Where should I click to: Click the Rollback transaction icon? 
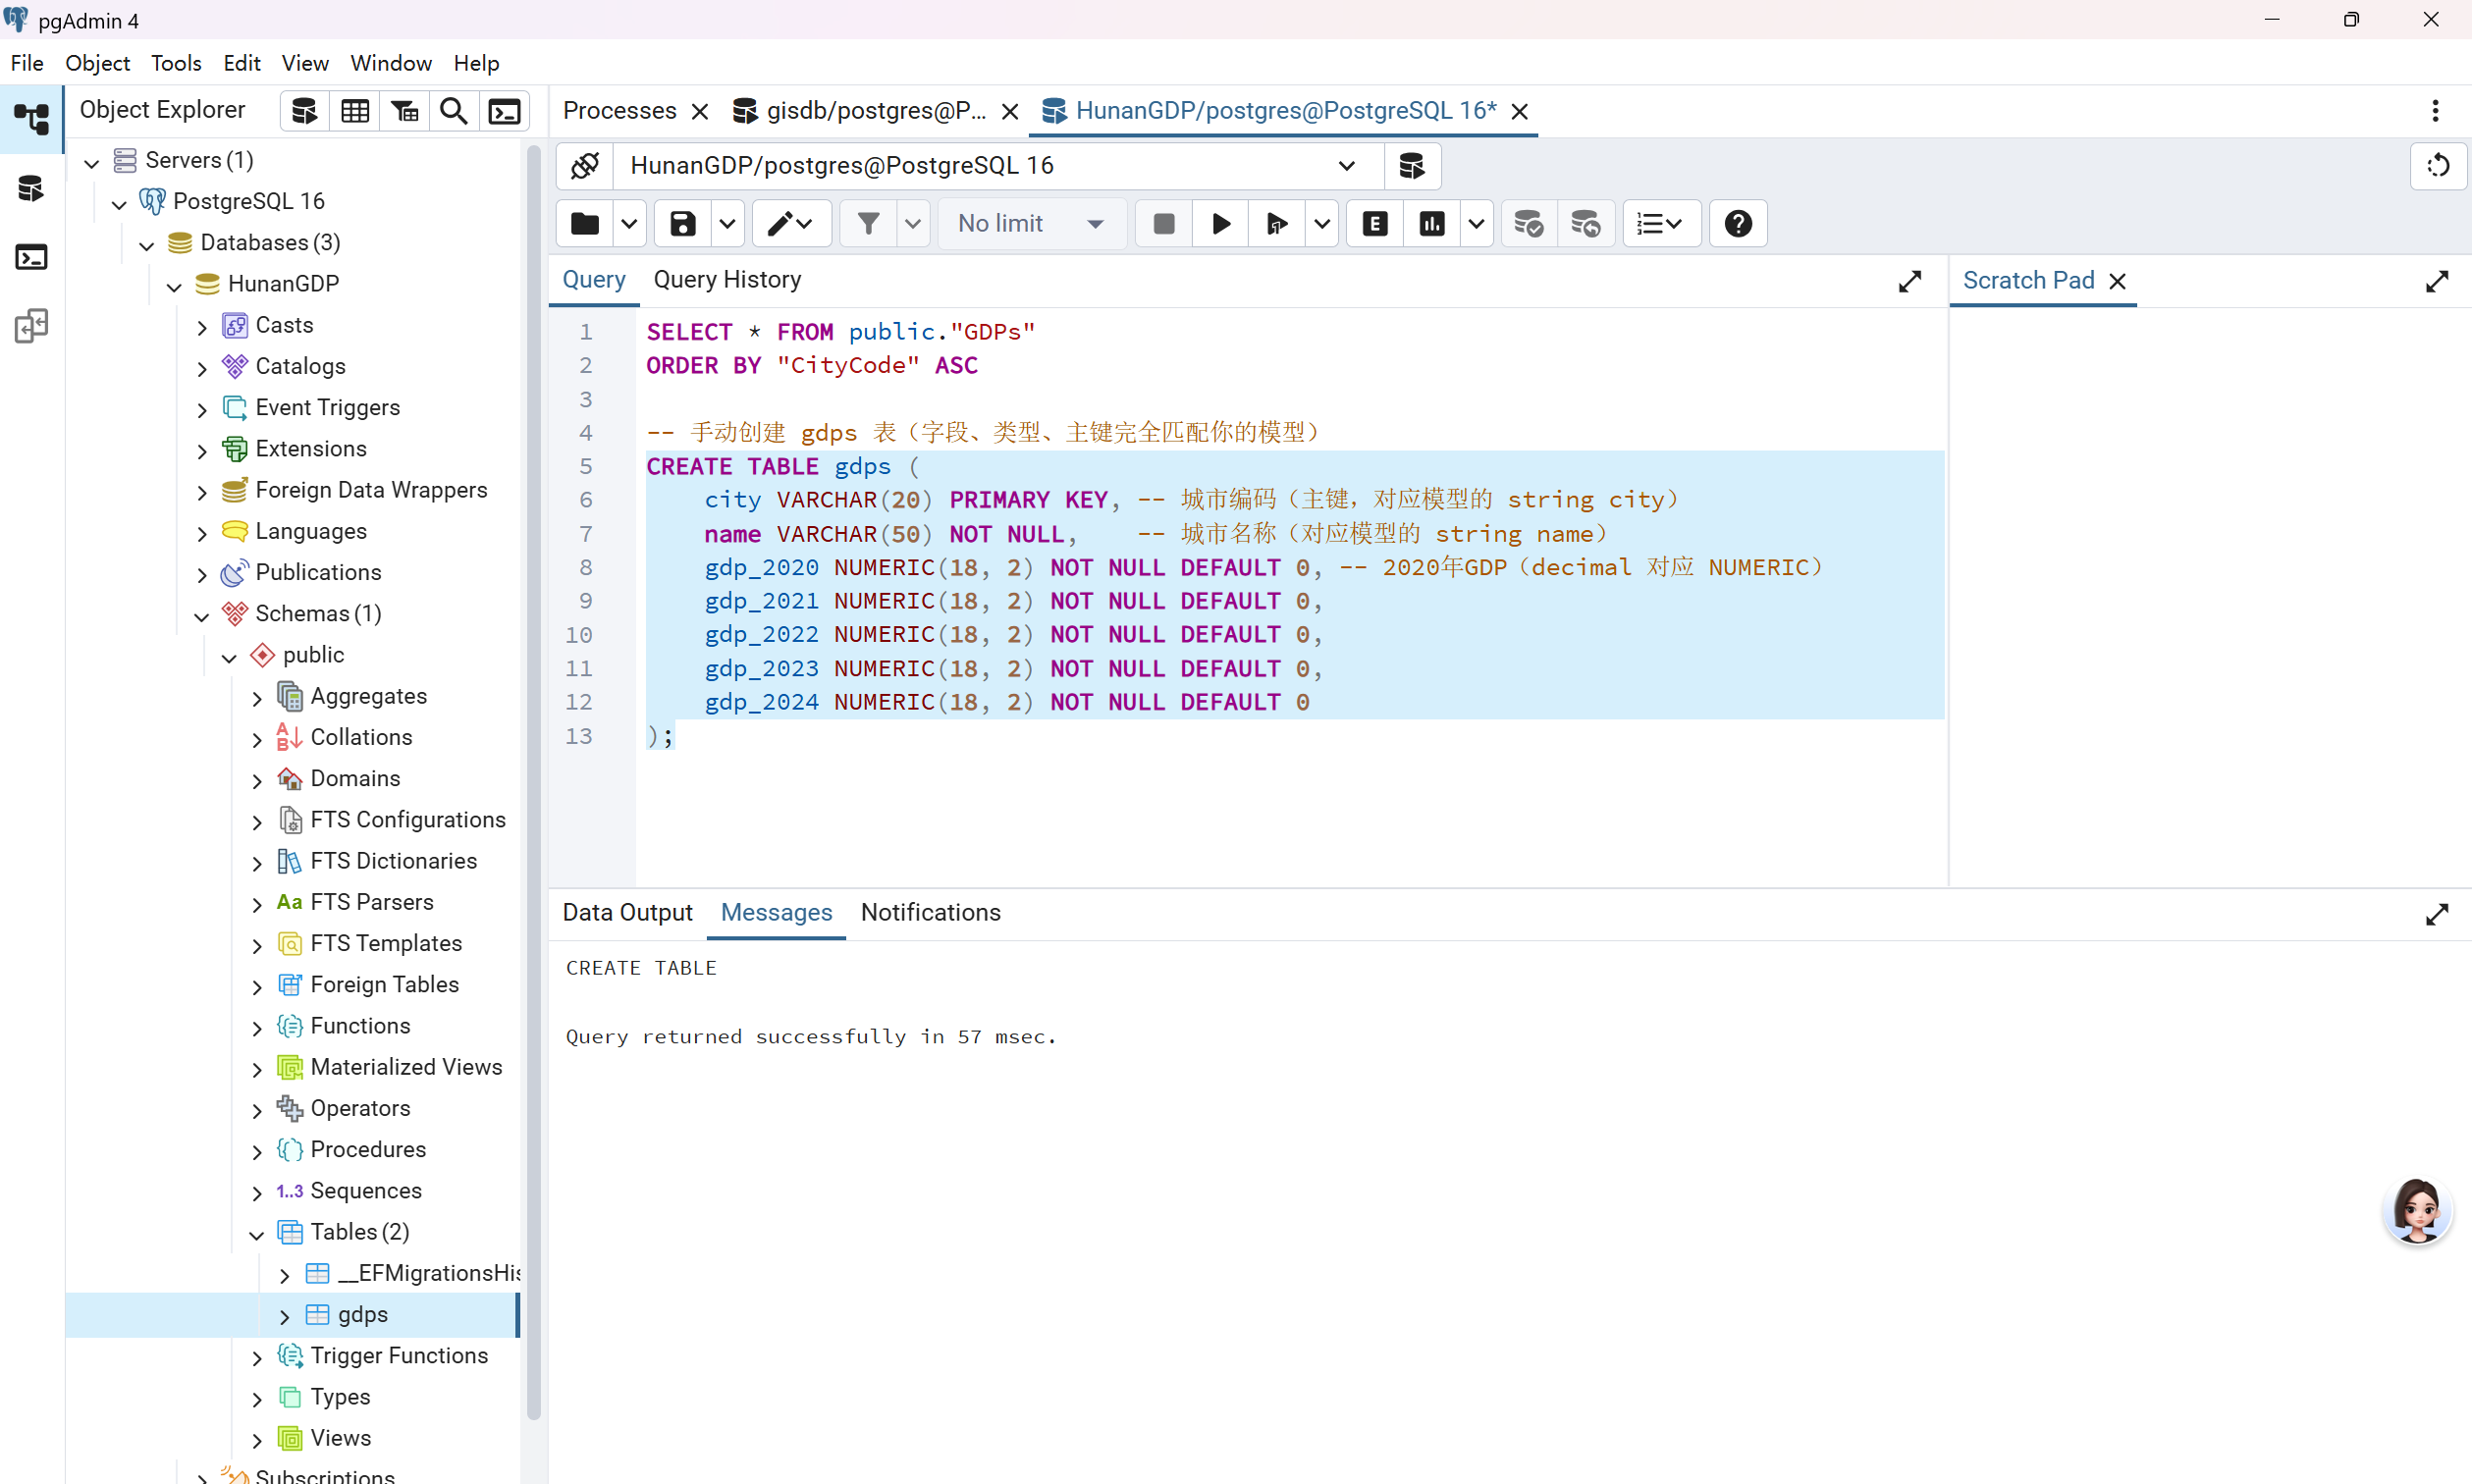pos(1586,223)
